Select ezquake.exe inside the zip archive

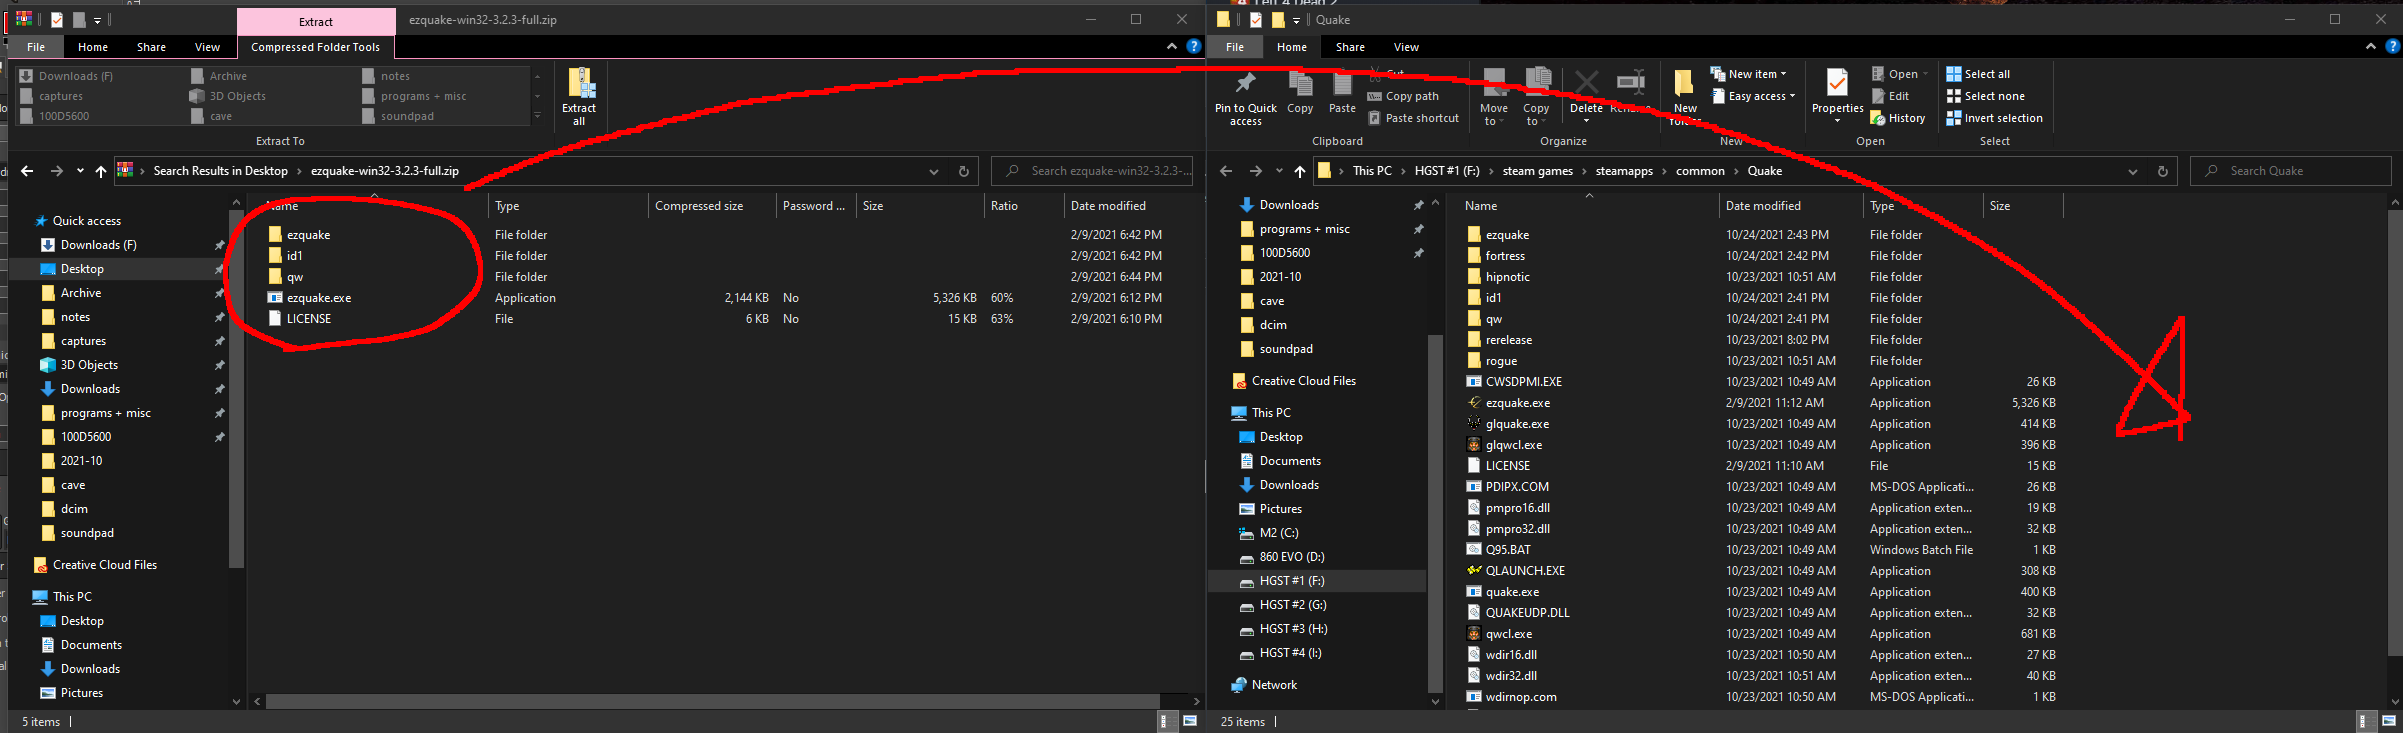point(318,298)
